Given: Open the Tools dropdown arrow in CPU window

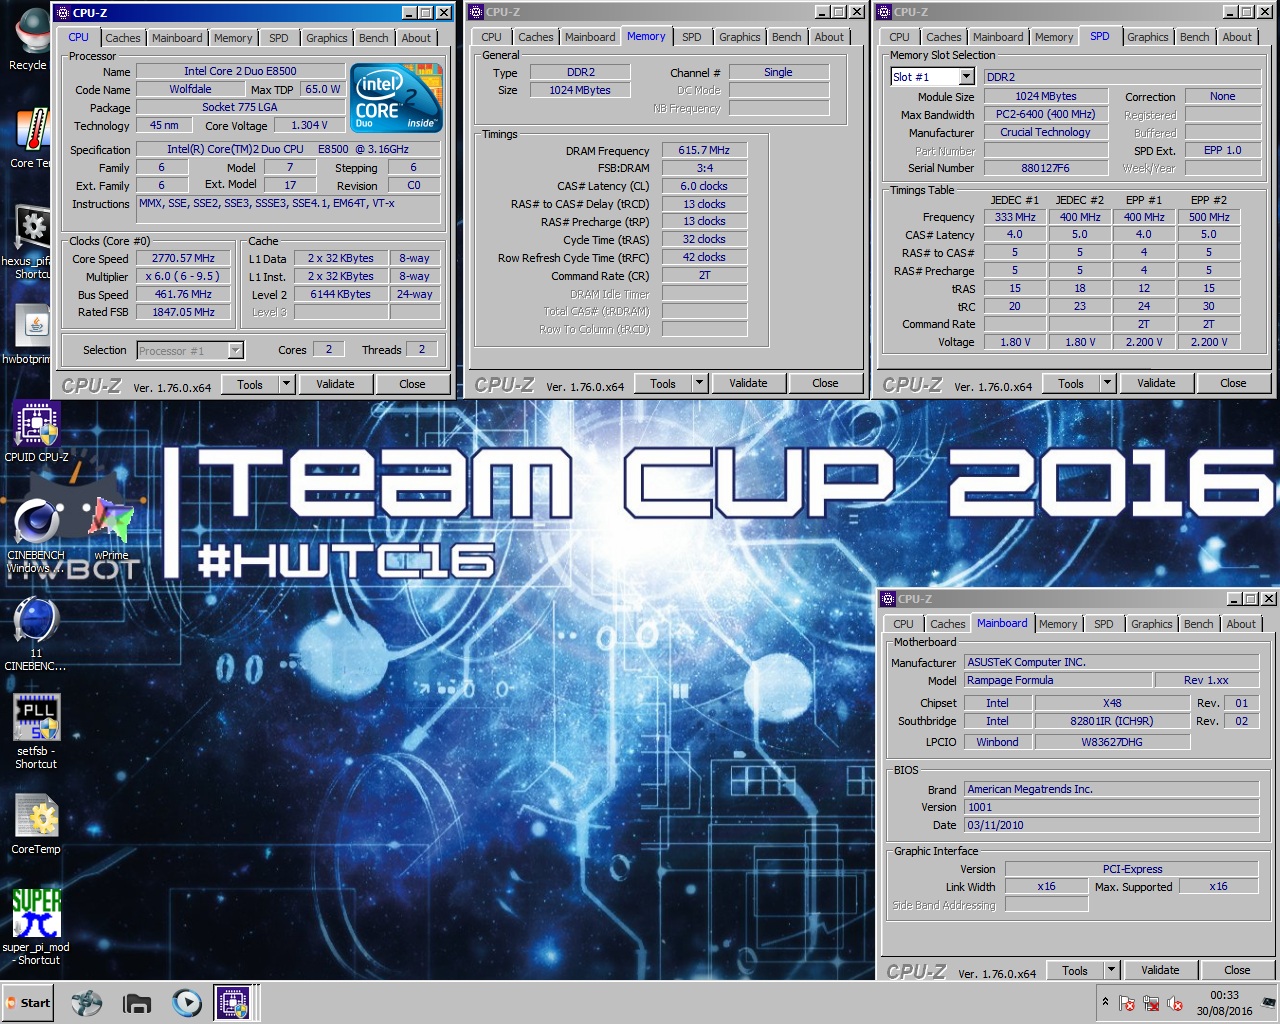Looking at the screenshot, I should (x=286, y=384).
